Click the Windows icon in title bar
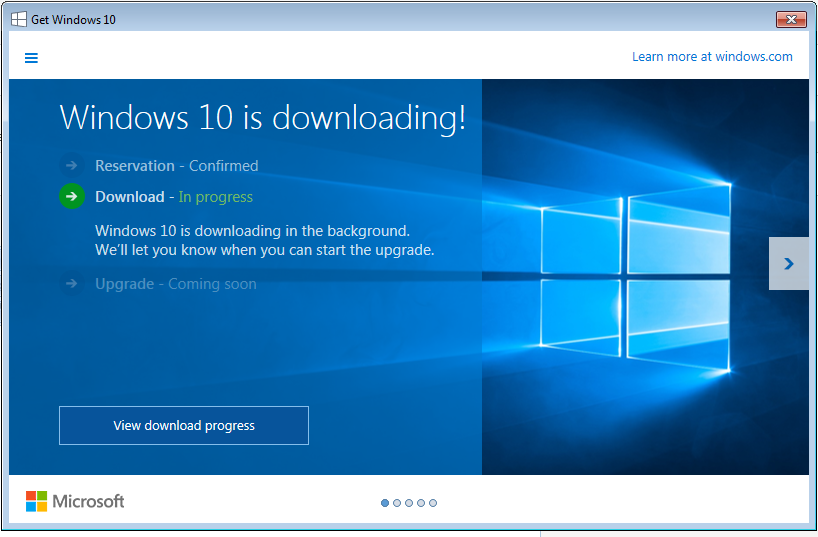 coord(19,19)
